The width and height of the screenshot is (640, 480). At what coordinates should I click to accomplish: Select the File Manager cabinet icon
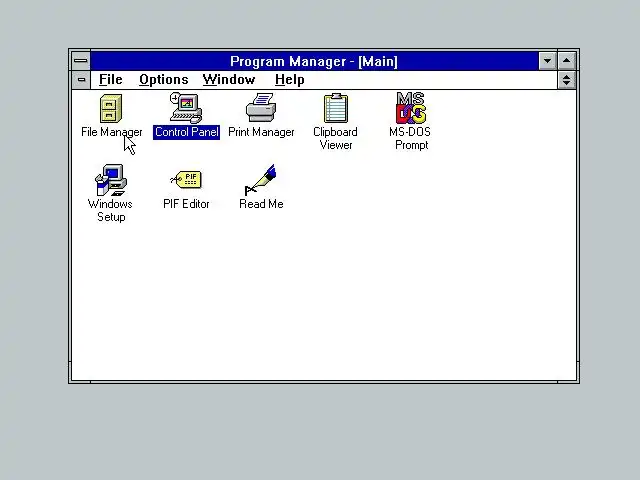pos(111,109)
